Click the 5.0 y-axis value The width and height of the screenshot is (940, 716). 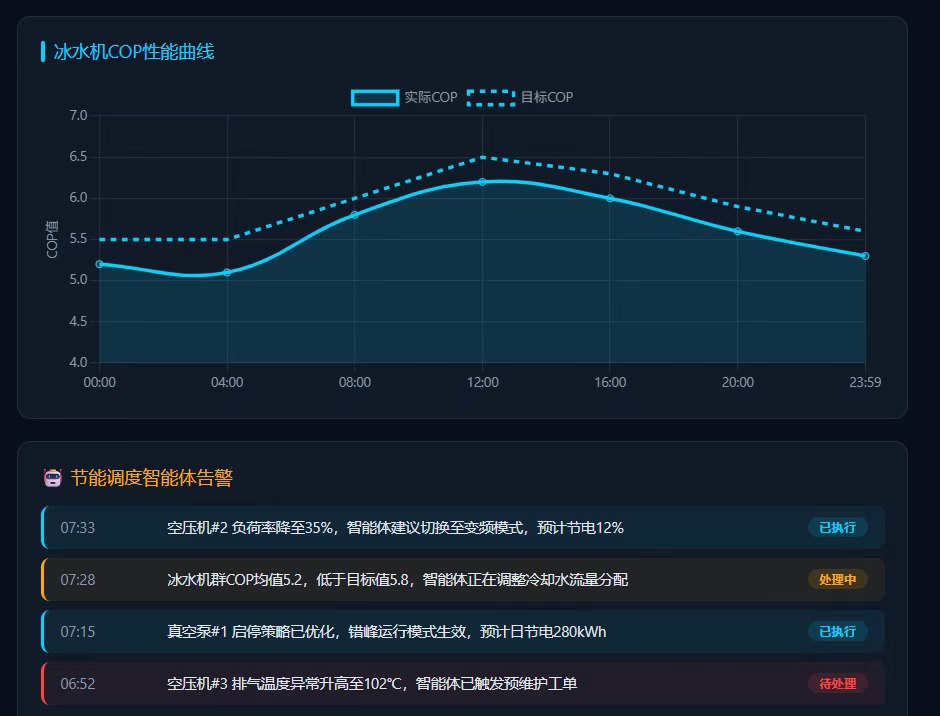(x=79, y=279)
